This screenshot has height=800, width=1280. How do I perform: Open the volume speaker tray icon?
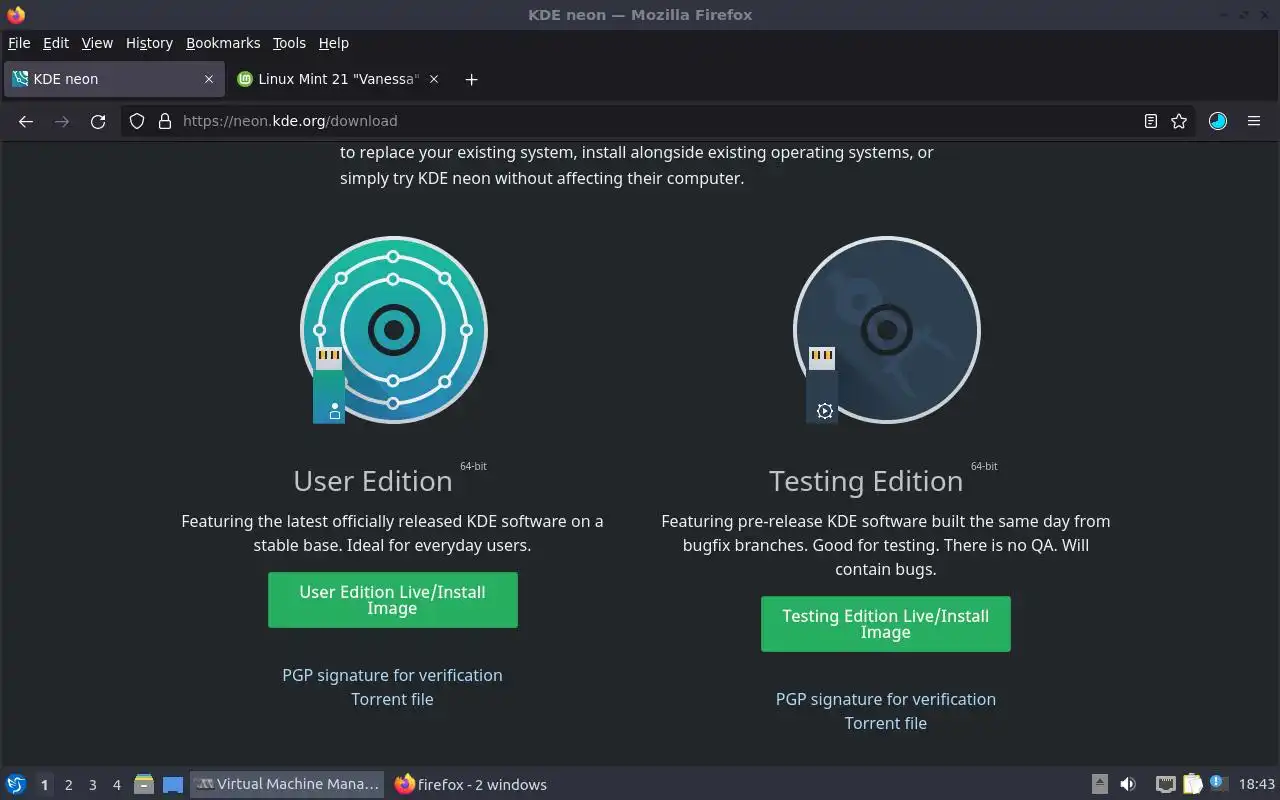[x=1128, y=784]
